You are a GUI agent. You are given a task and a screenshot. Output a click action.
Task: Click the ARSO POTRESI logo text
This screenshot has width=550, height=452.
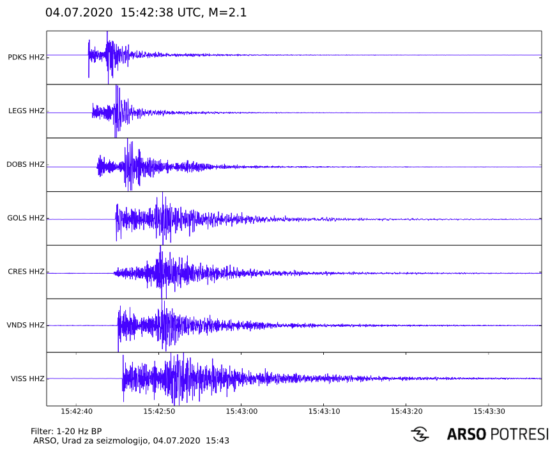pos(497,434)
